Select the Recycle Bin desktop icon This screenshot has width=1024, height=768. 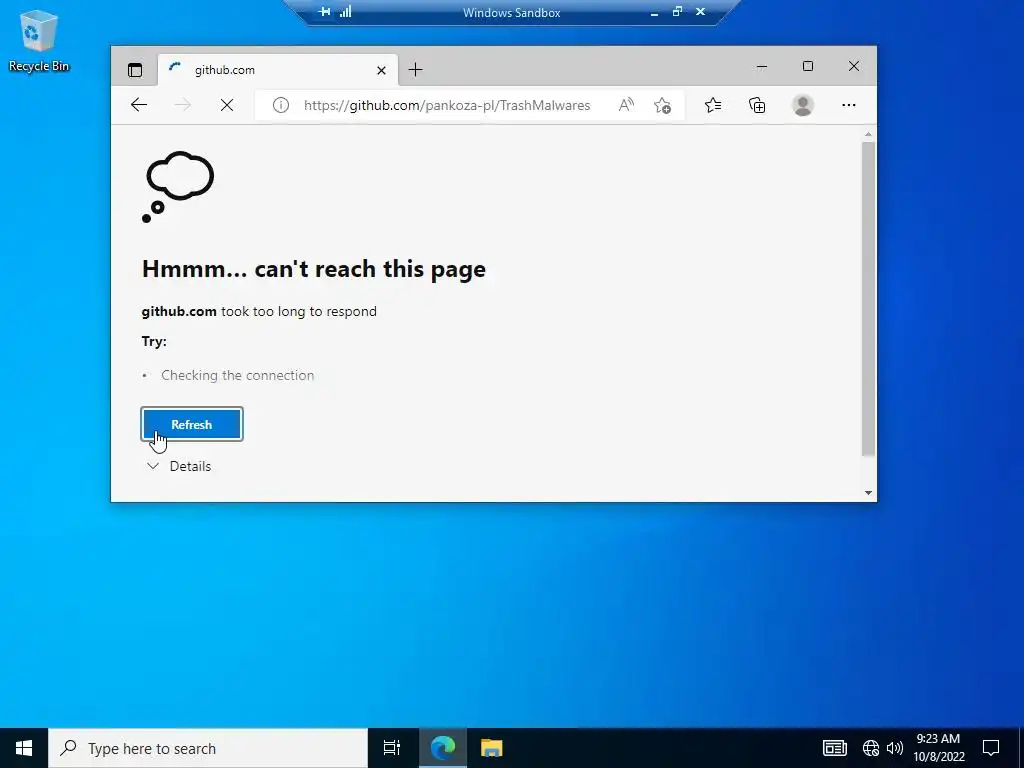tap(39, 40)
